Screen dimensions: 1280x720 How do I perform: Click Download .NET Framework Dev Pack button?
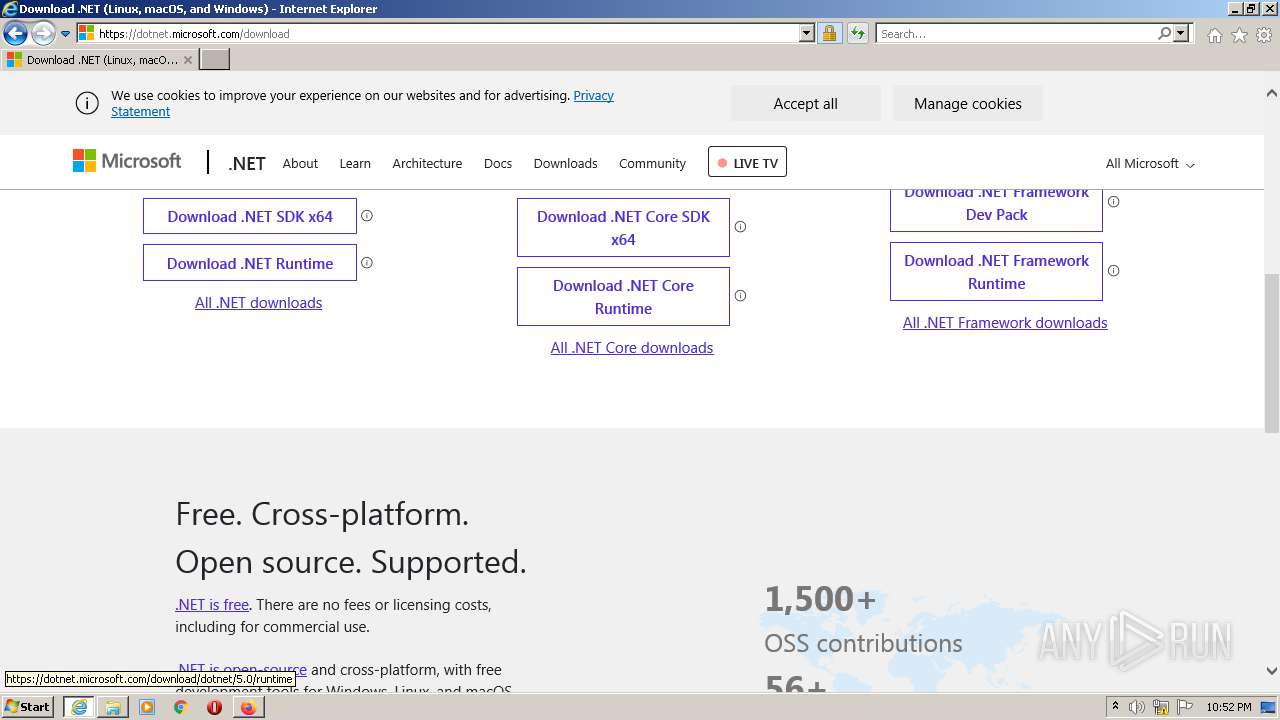996,210
